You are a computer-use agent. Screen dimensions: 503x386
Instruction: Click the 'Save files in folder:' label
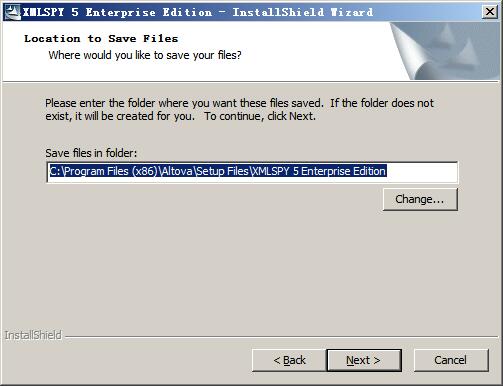click(x=91, y=153)
